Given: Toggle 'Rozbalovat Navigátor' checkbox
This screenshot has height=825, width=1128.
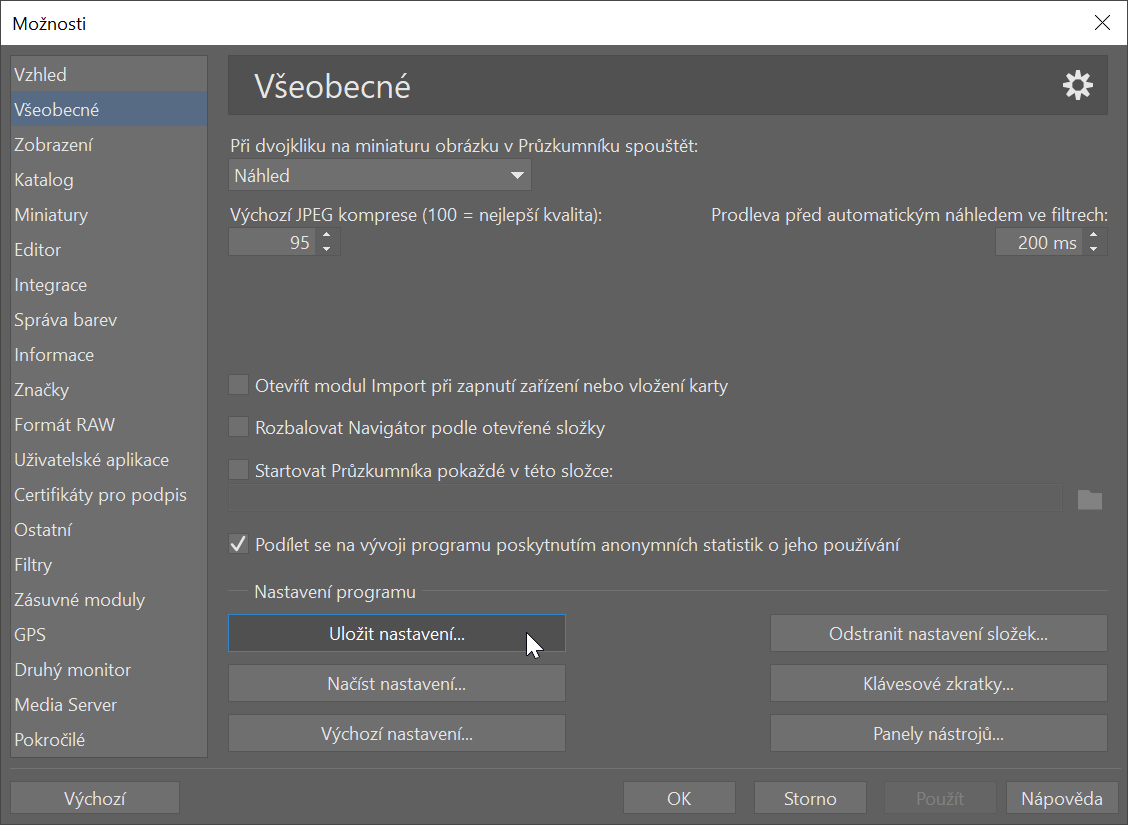Looking at the screenshot, I should [238, 428].
